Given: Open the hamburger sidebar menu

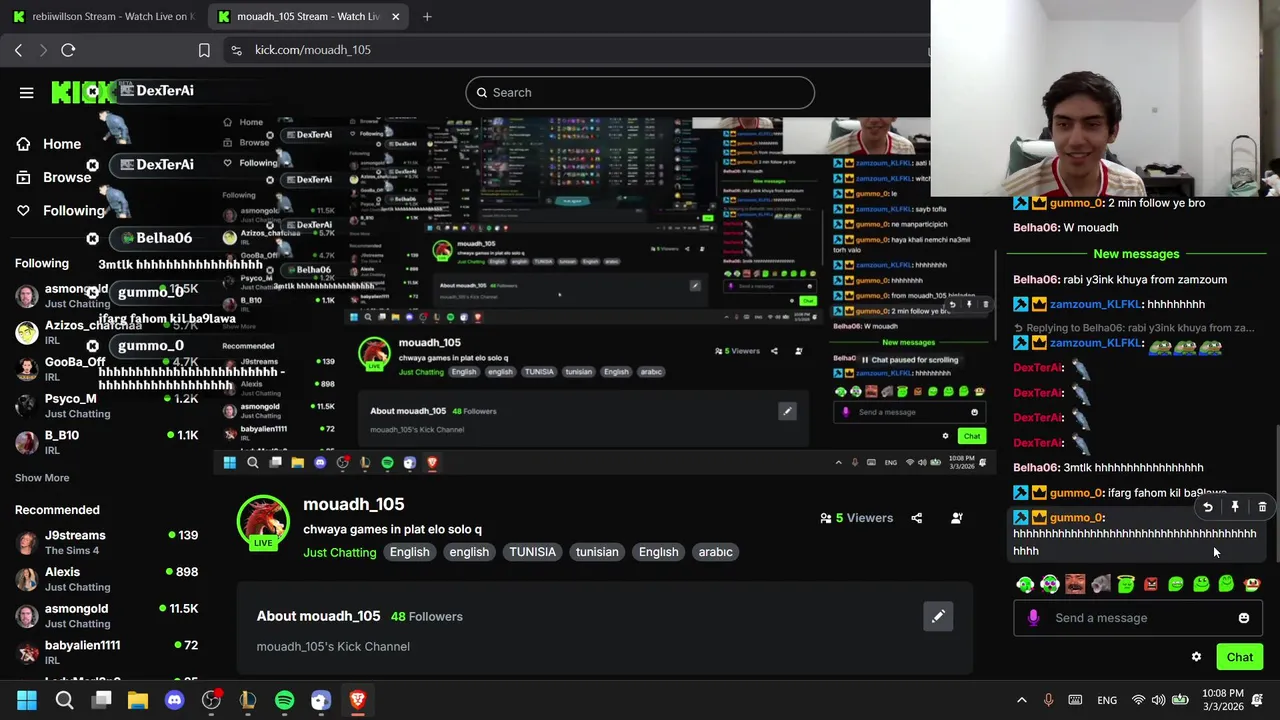Looking at the screenshot, I should point(27,93).
